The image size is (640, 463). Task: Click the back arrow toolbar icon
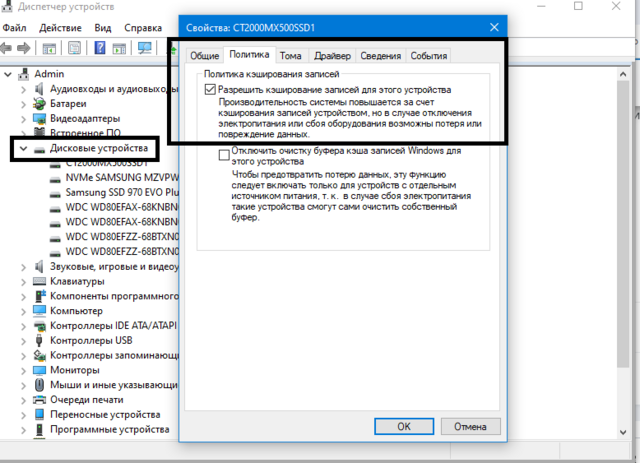8,48
